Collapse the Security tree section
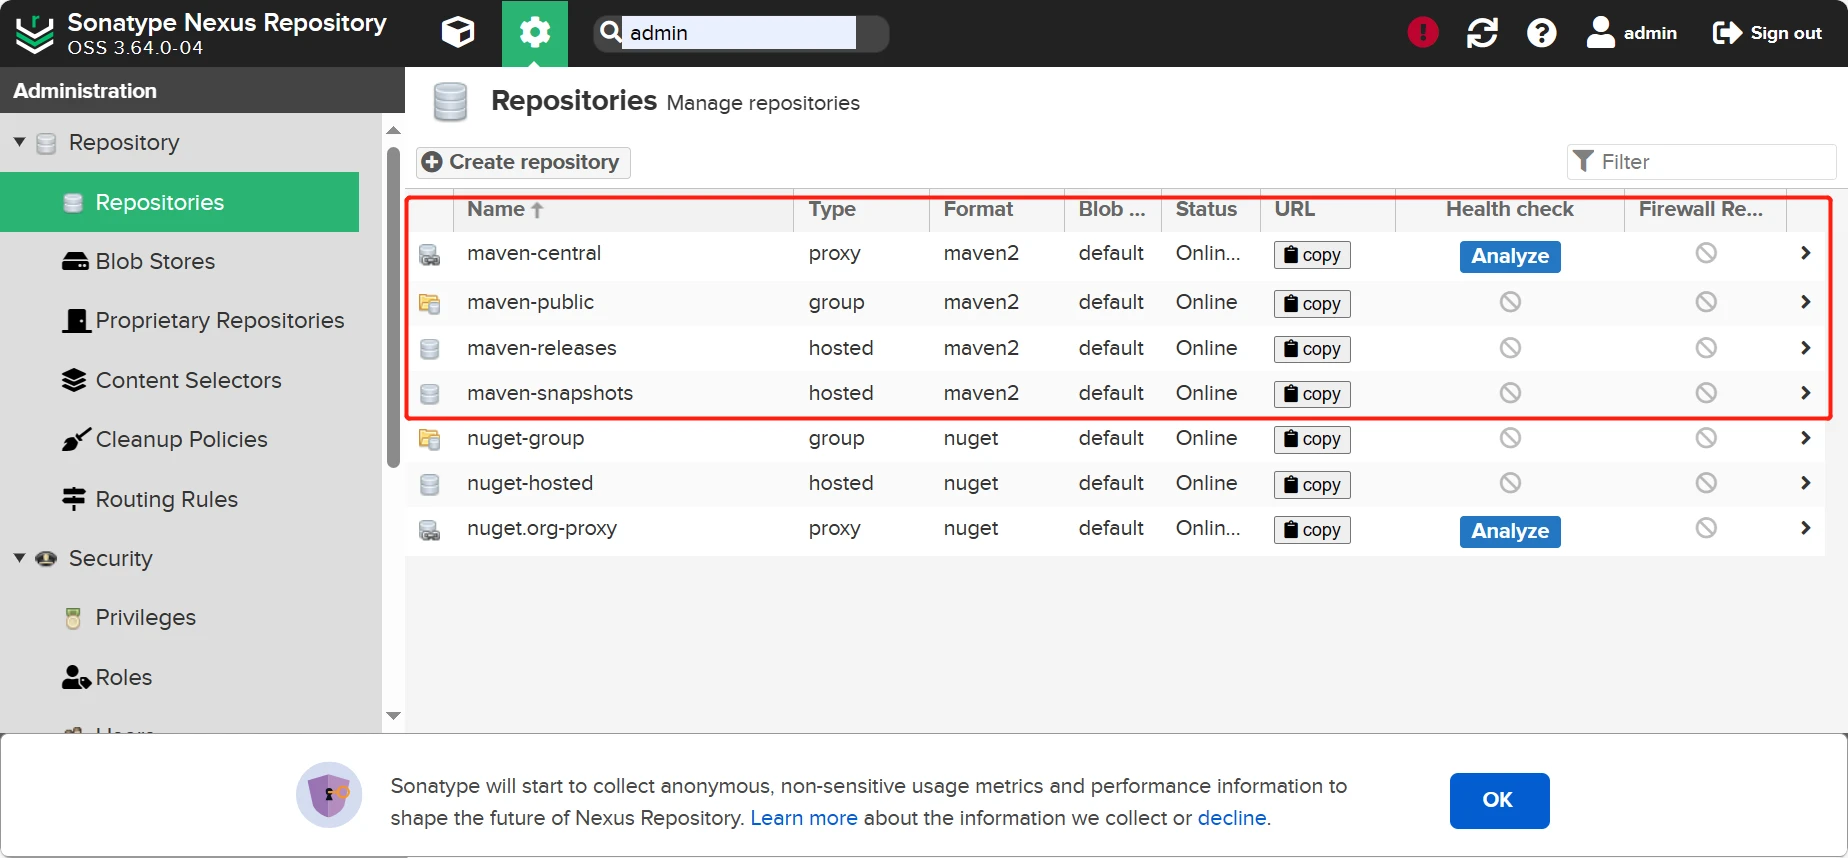The height and width of the screenshot is (858, 1848). pos(19,558)
